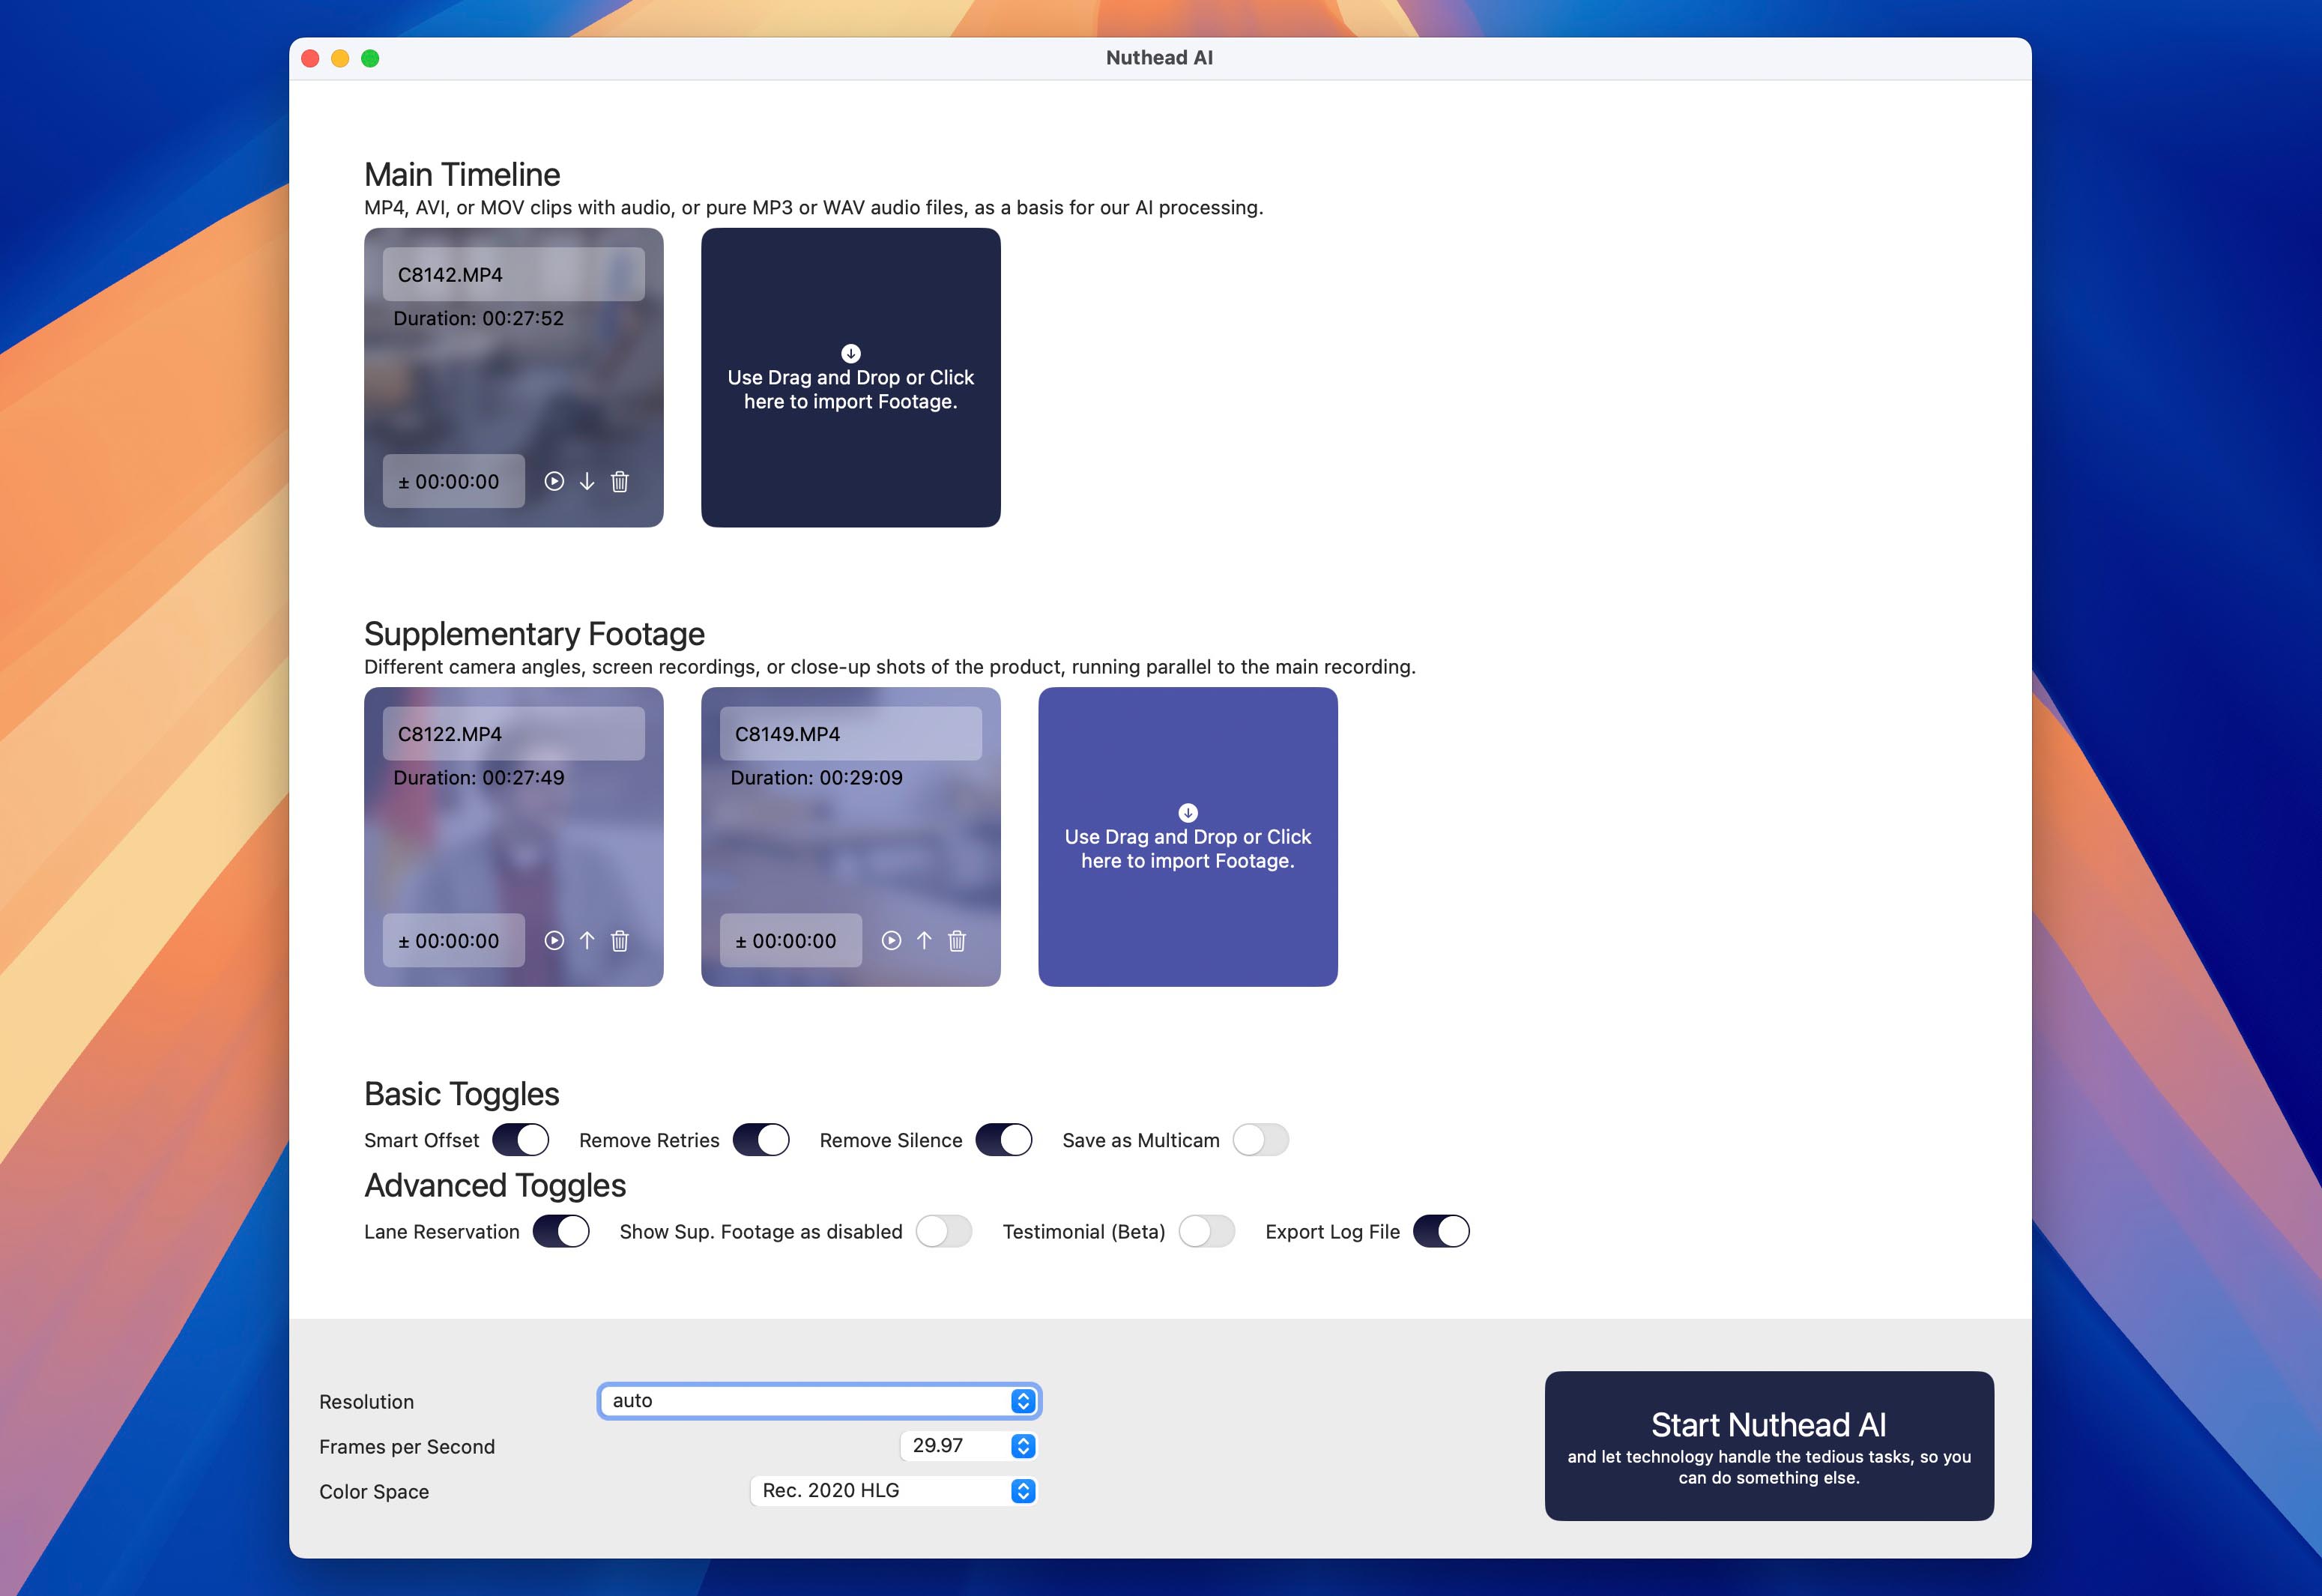Open the Frames per Second dropdown
The image size is (2322, 1596).
click(968, 1446)
